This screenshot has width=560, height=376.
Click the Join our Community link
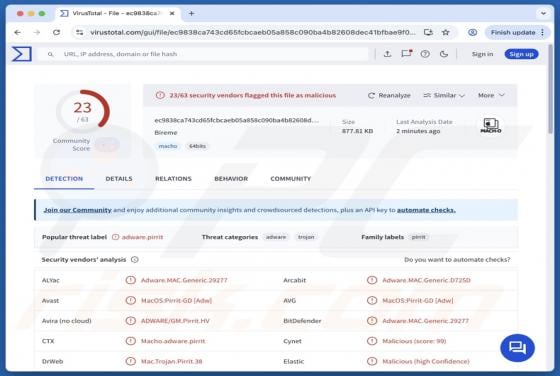[78, 210]
